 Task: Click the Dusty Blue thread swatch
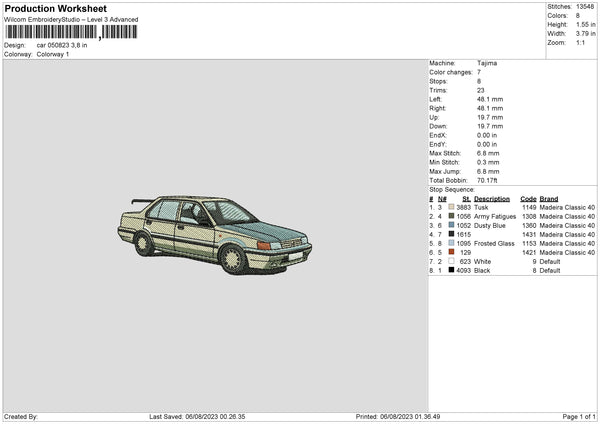[452, 225]
